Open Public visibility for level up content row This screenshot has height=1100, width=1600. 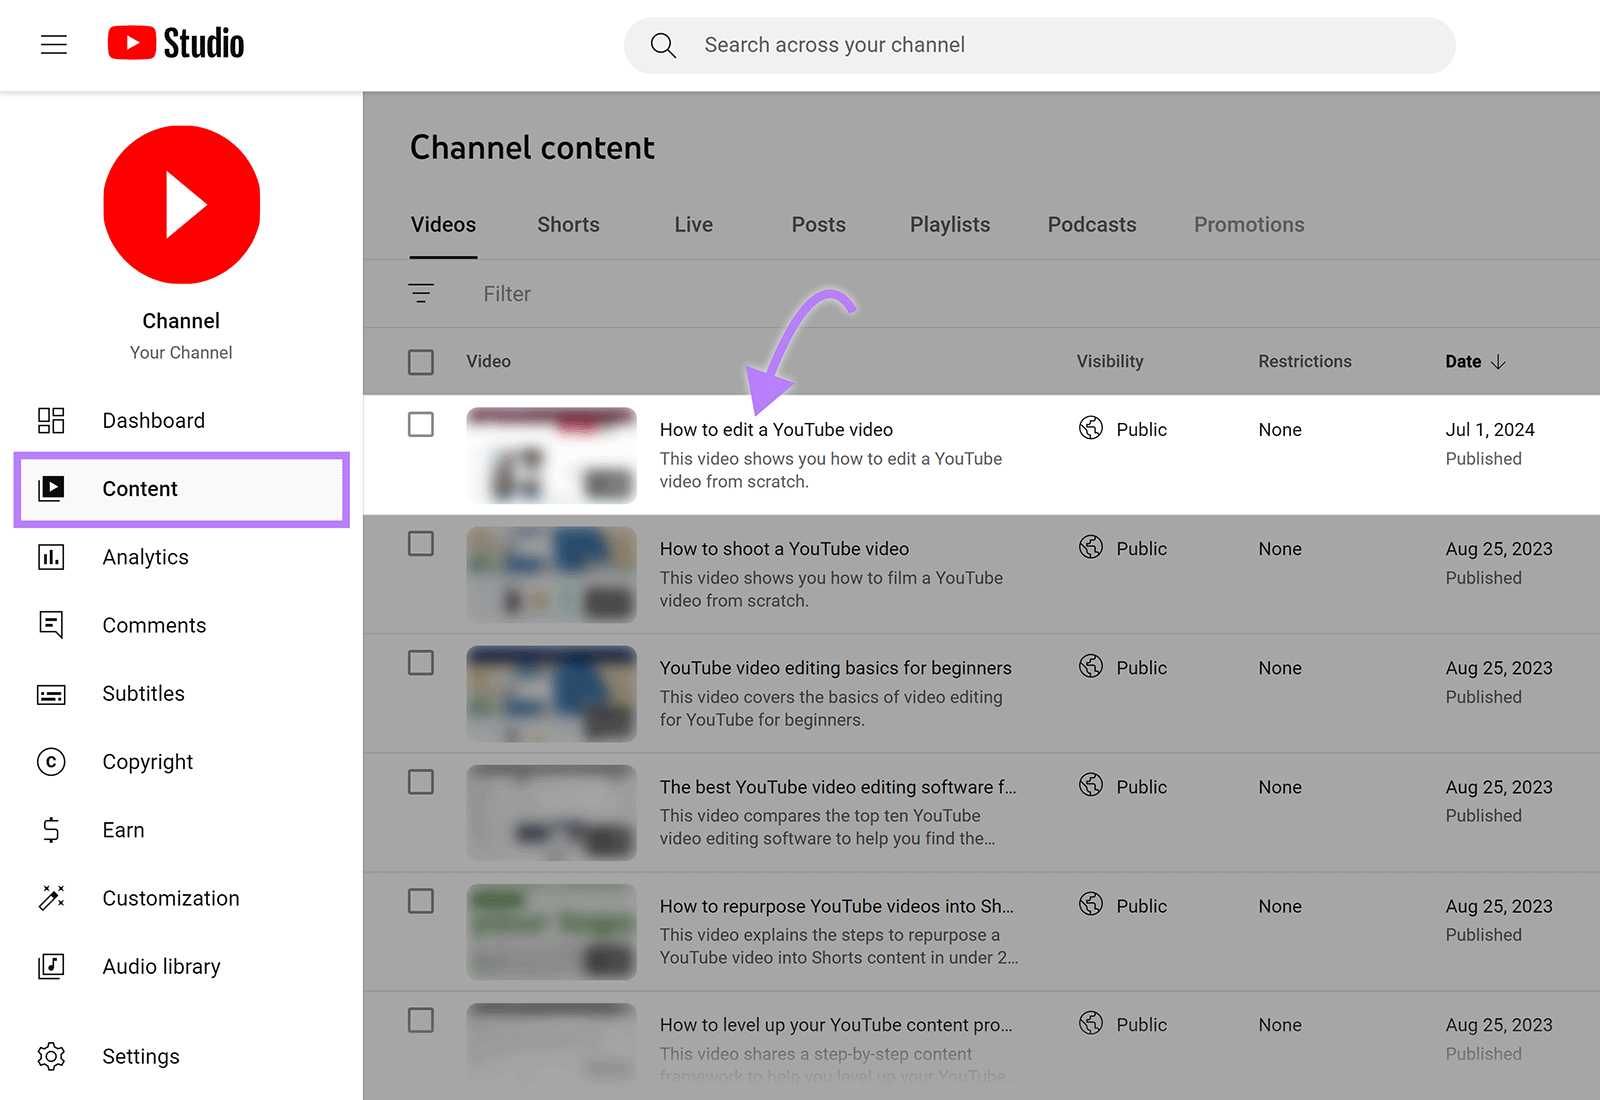point(1141,1025)
